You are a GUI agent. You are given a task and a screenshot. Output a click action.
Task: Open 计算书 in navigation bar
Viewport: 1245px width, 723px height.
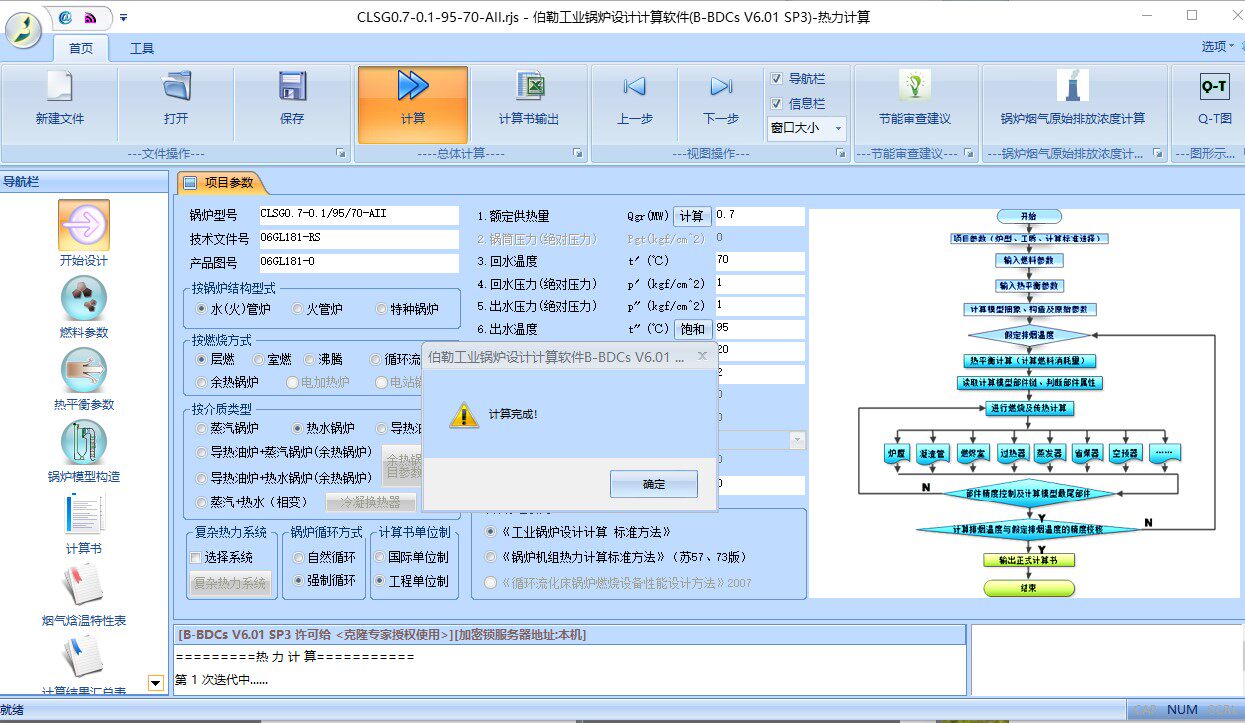click(84, 523)
